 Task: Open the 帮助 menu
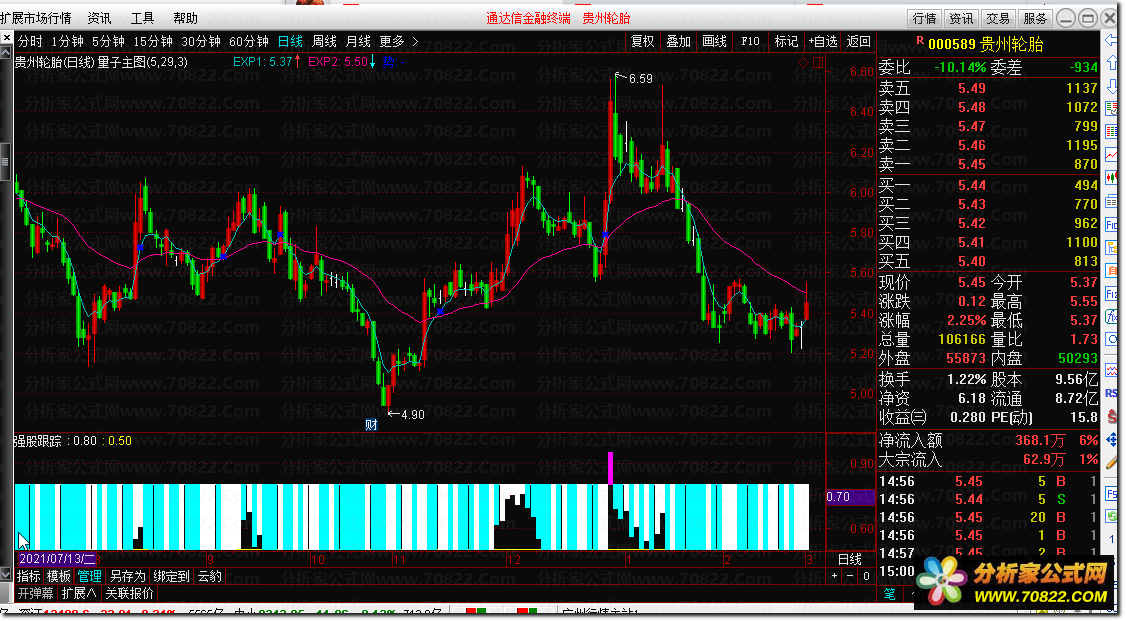[185, 18]
